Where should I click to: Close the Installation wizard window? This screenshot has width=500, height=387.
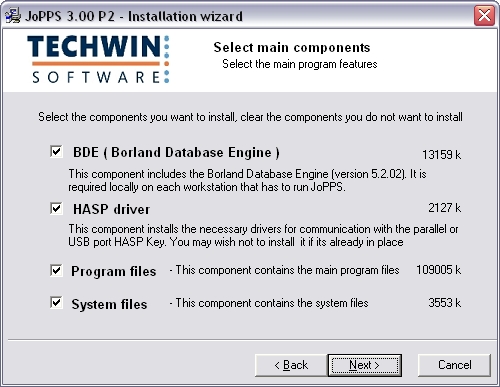pos(484,16)
